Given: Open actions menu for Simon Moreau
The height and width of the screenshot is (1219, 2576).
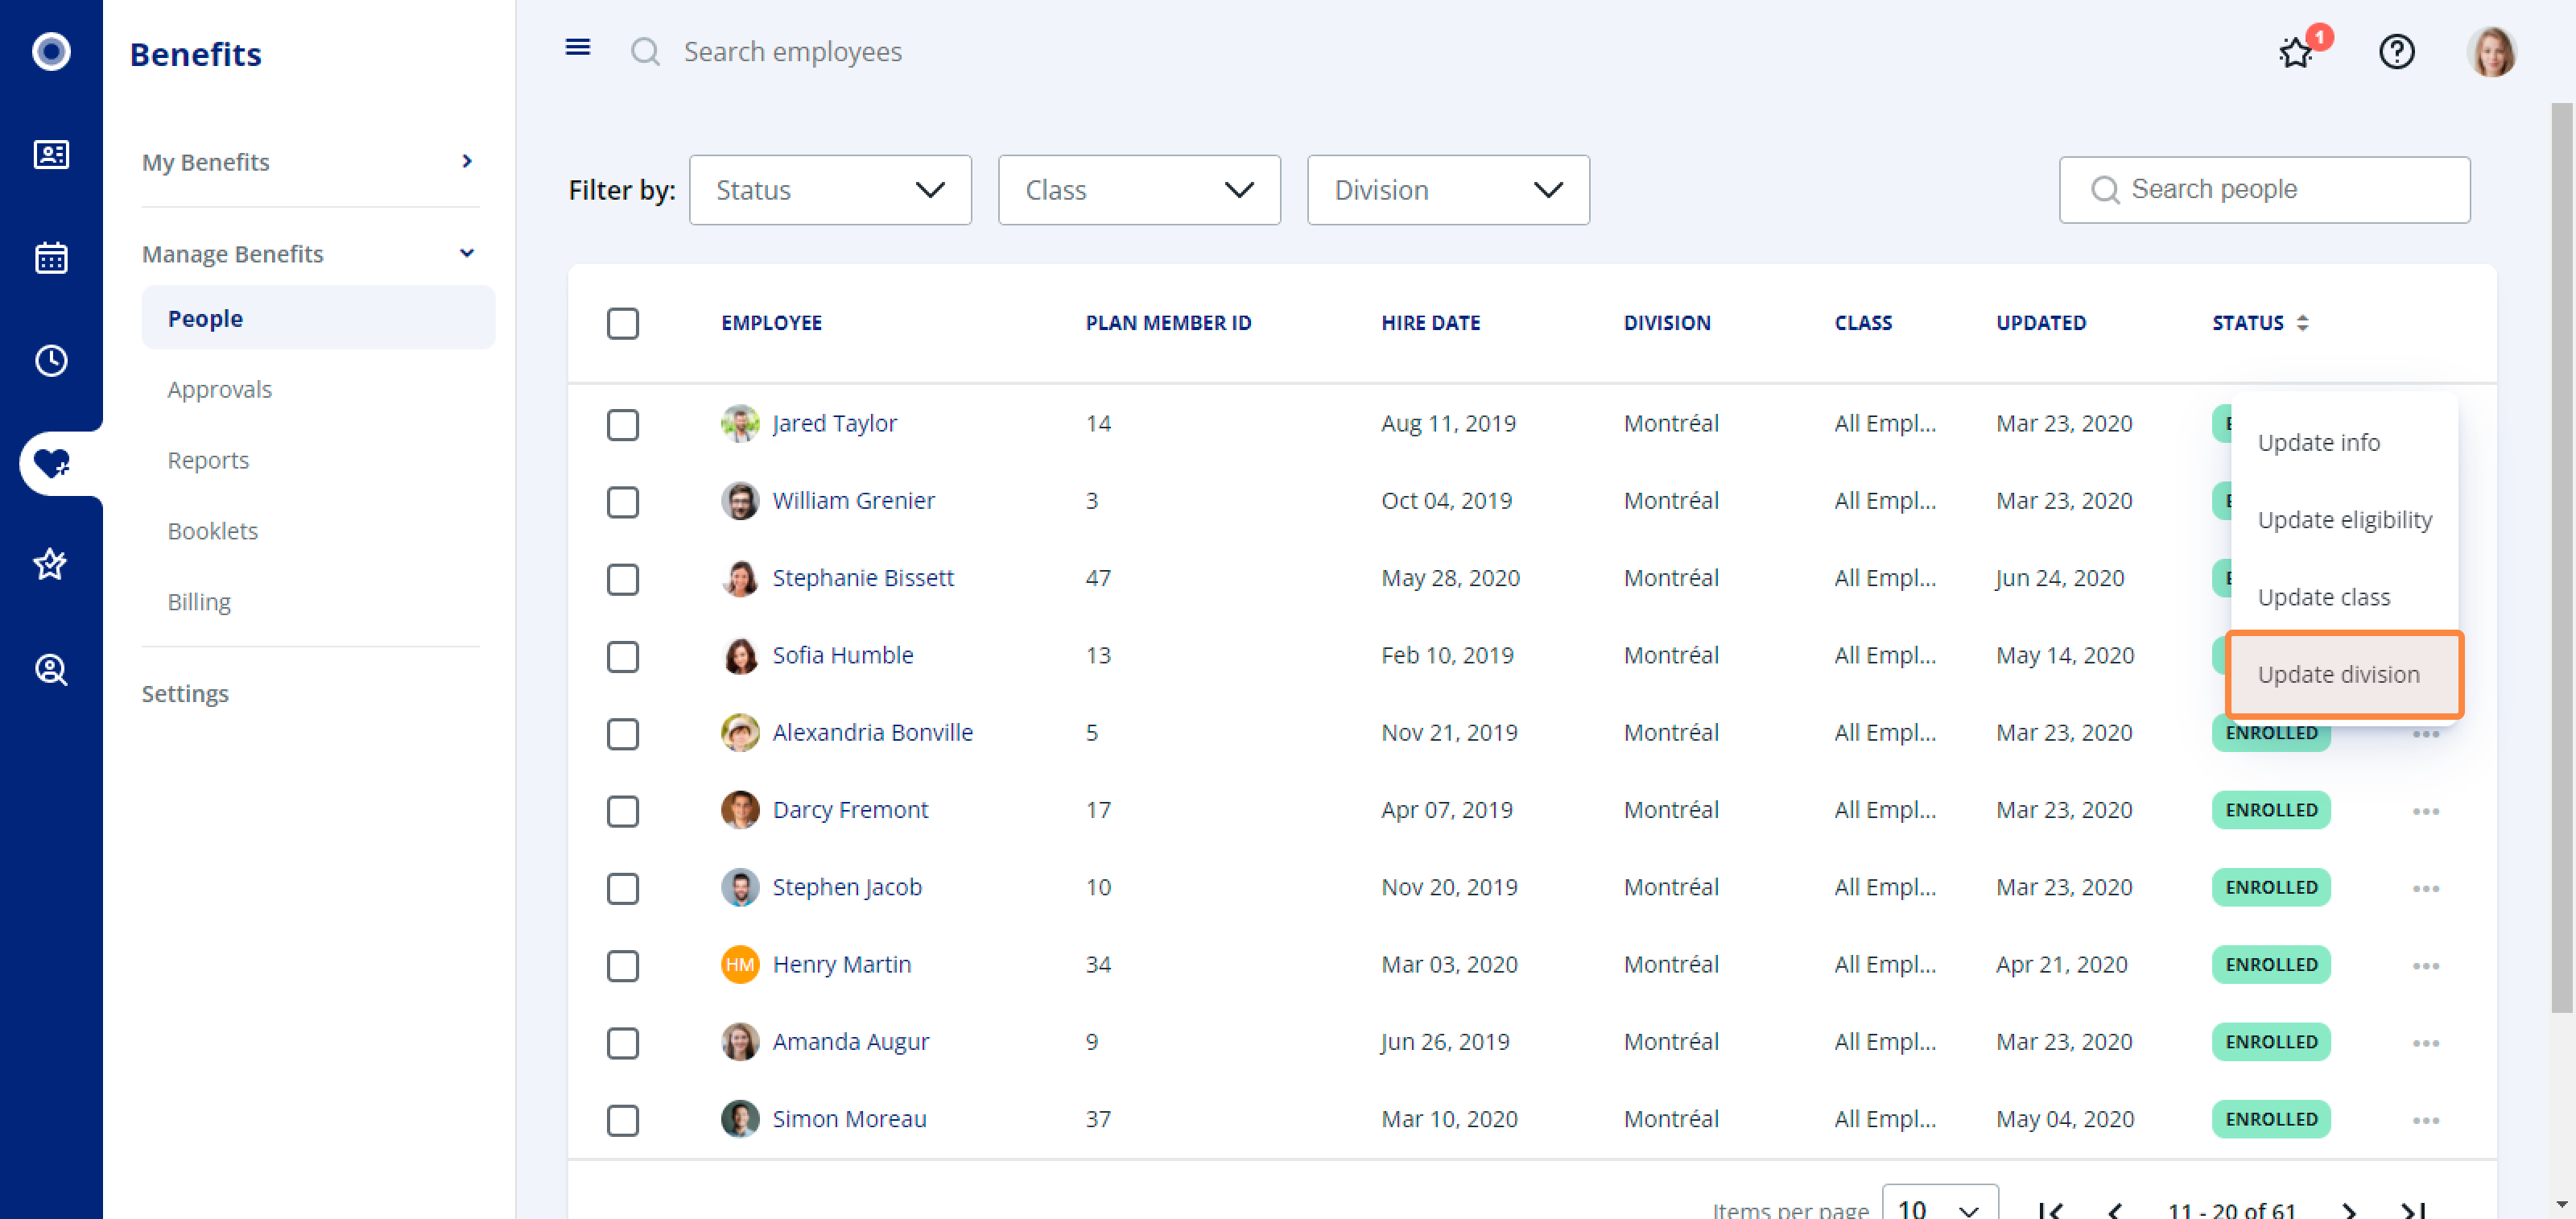Looking at the screenshot, I should click(2426, 1119).
